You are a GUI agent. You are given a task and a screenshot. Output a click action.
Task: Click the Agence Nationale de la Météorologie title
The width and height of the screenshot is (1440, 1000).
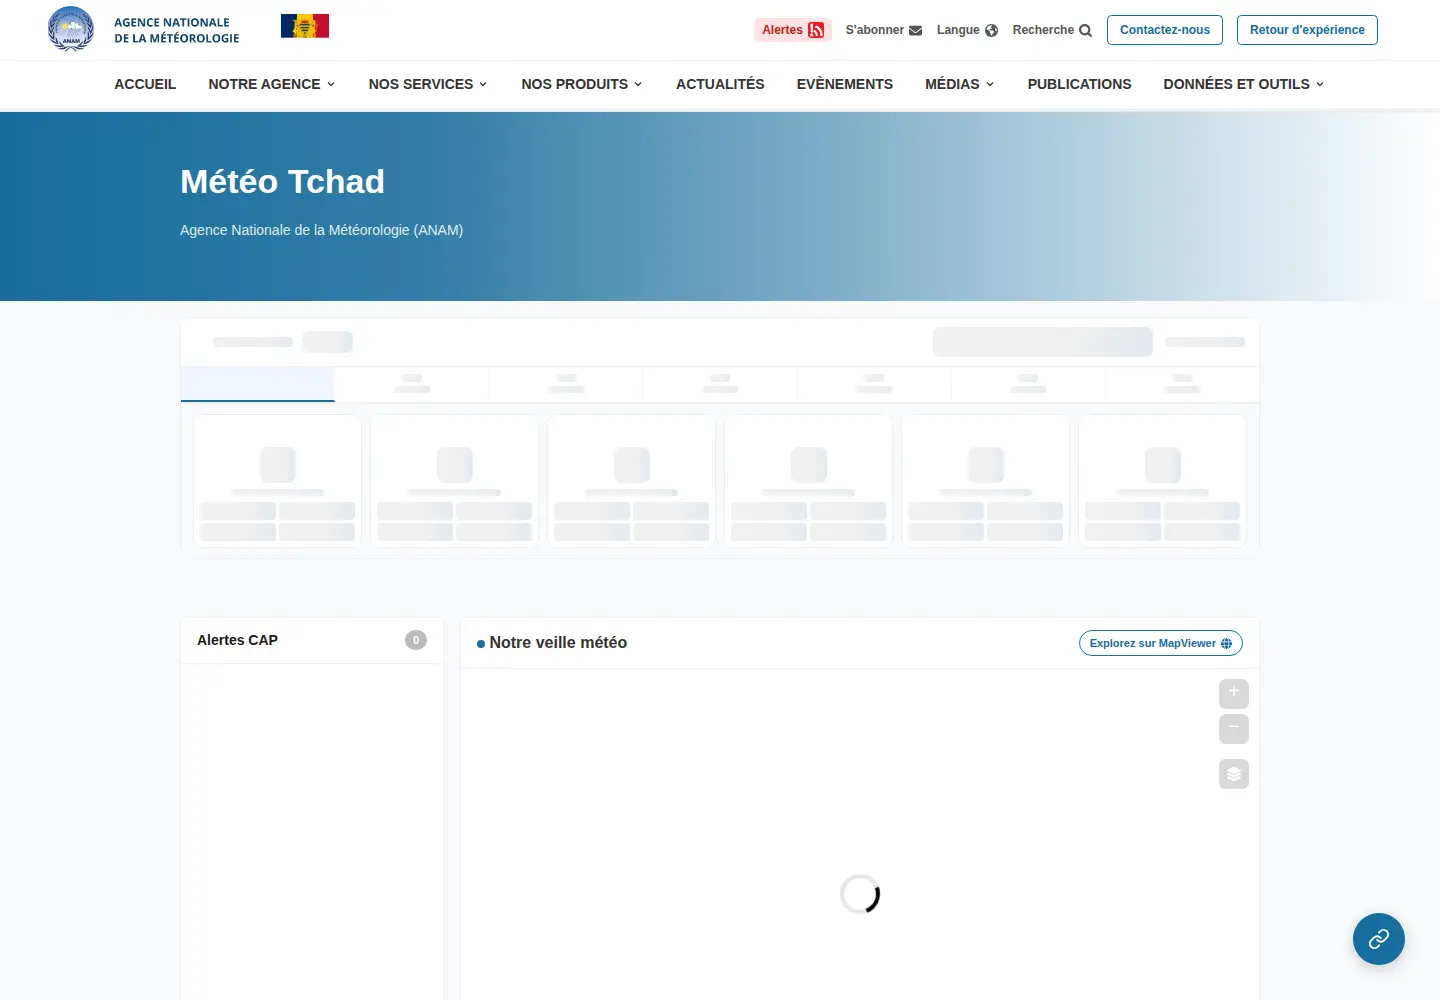click(177, 30)
